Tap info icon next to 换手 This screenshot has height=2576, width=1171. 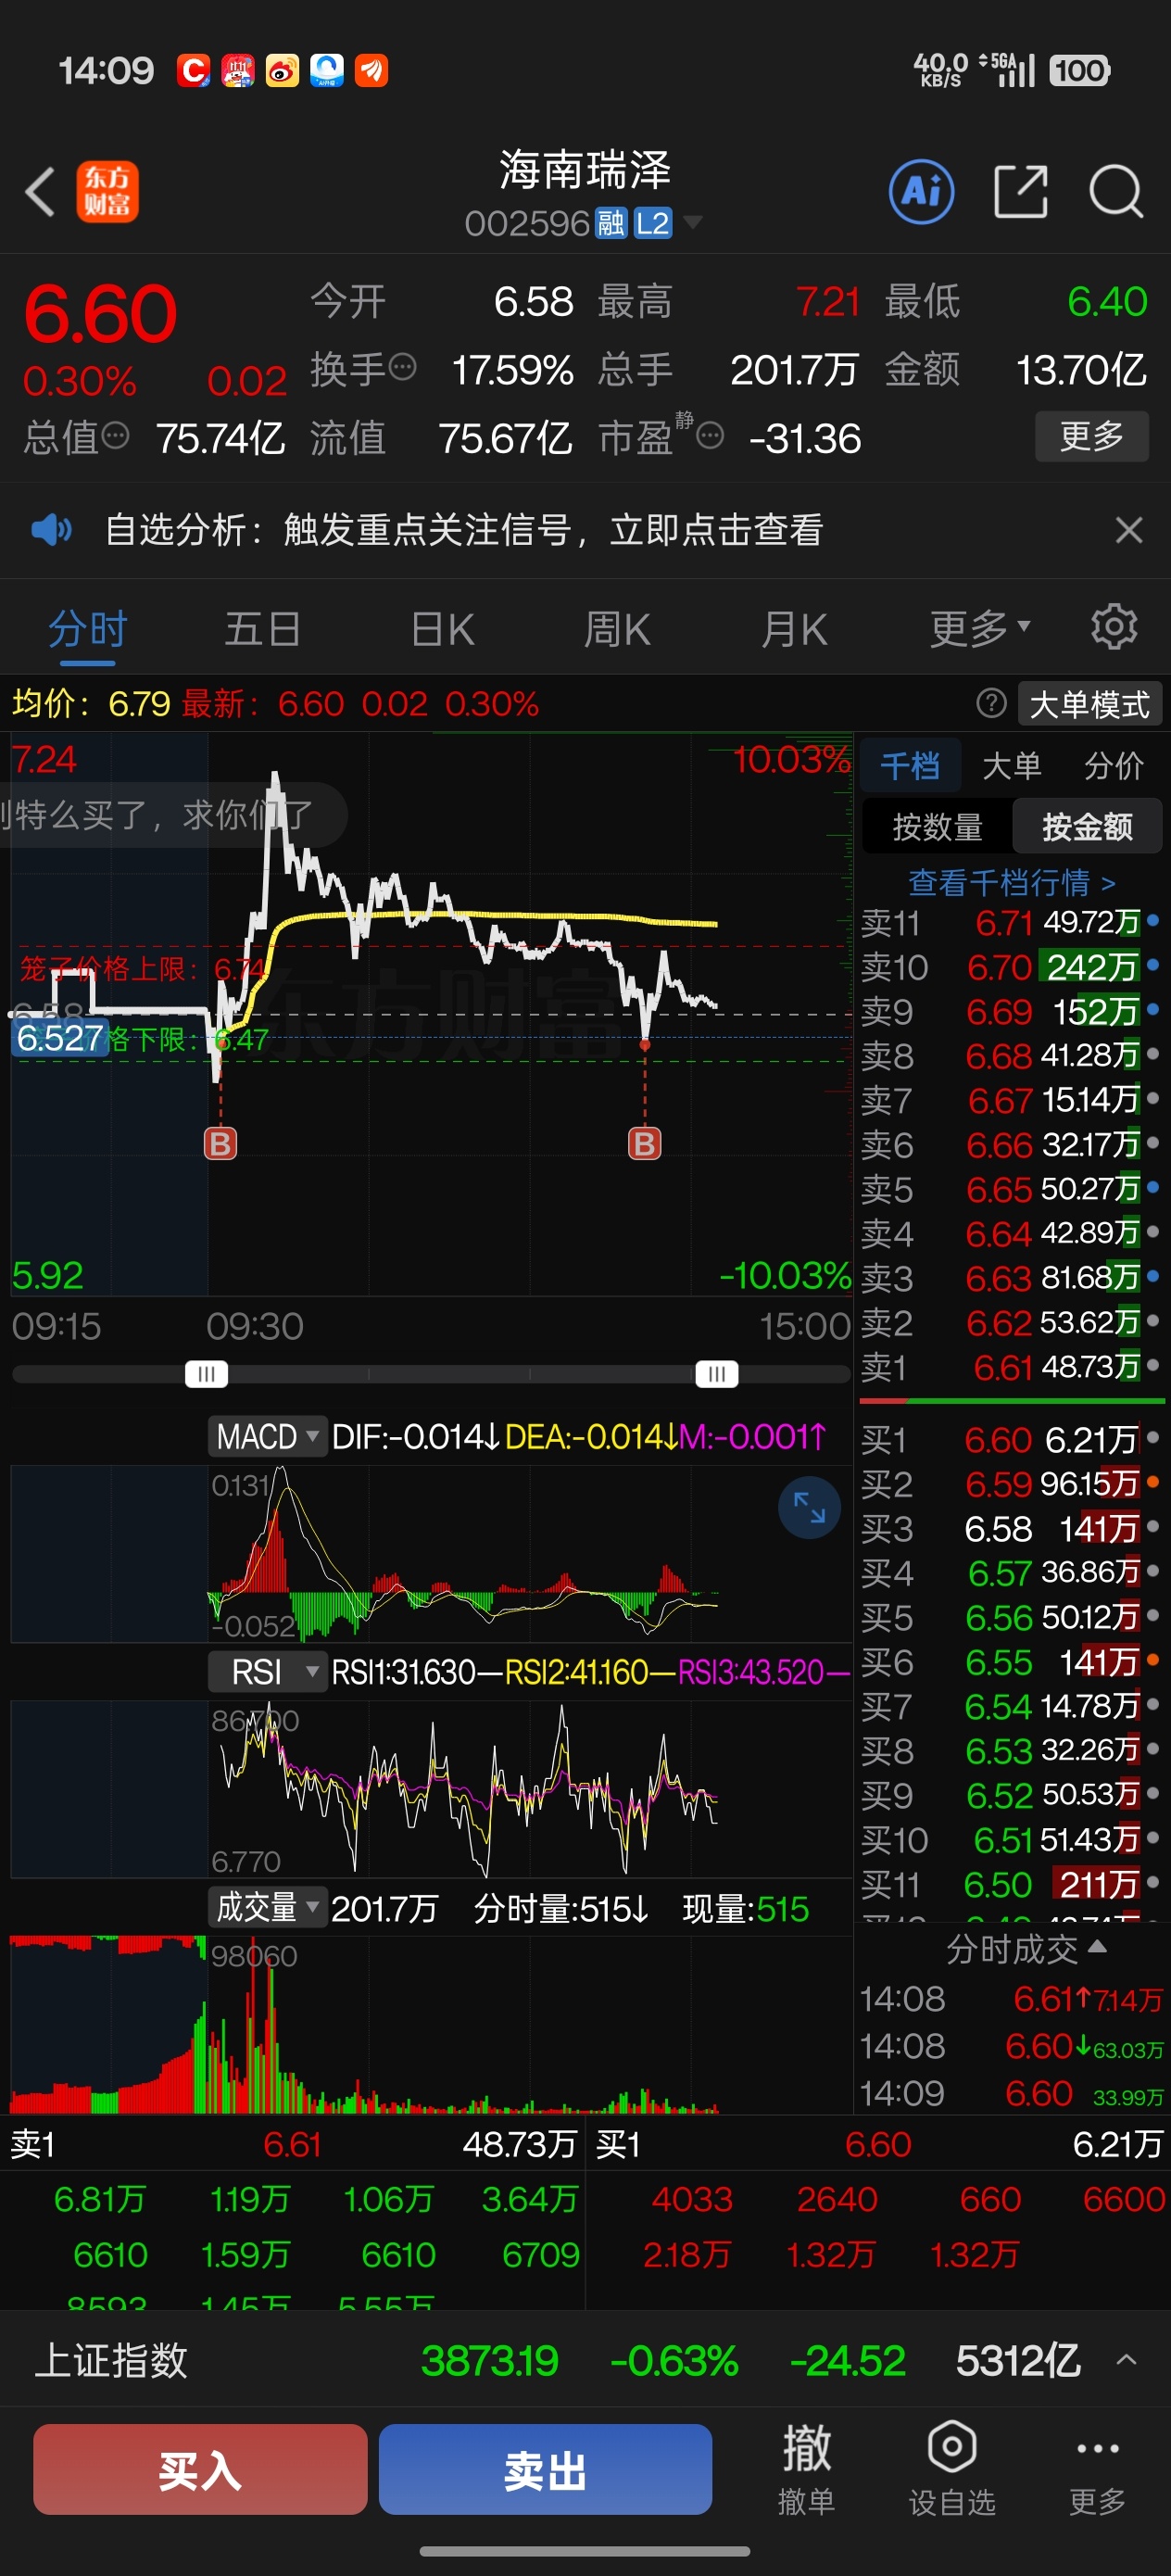[402, 368]
